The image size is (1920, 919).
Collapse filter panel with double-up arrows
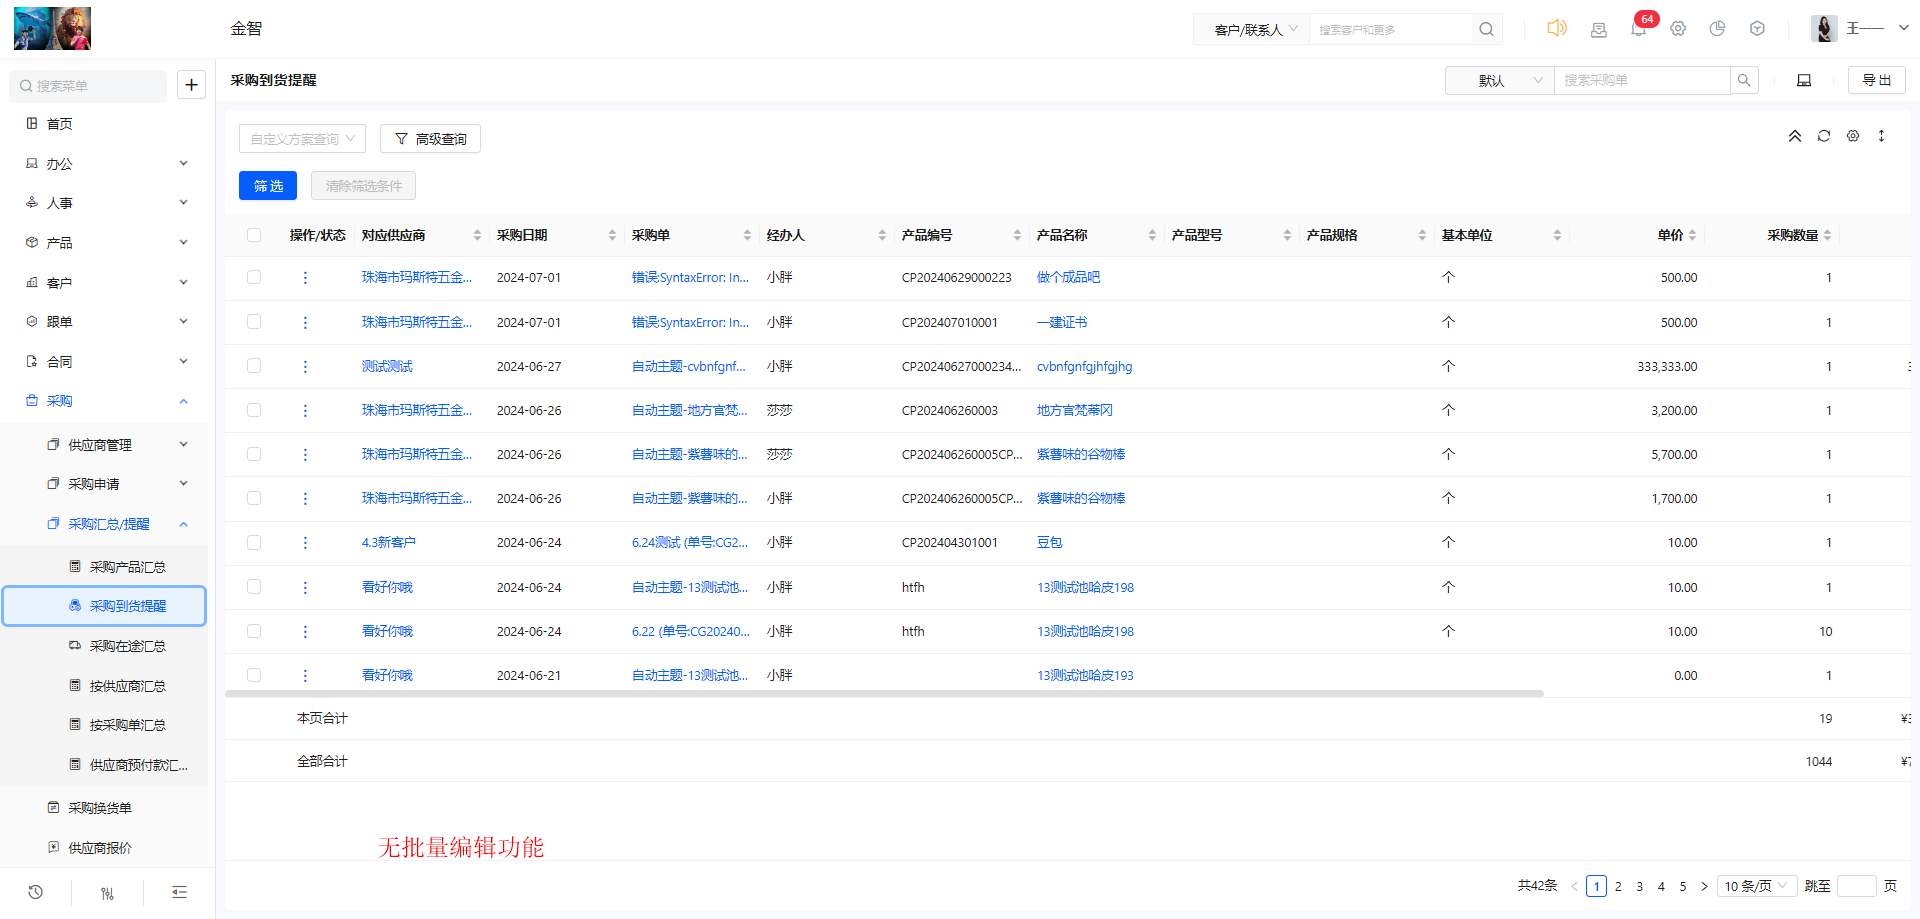coord(1795,136)
